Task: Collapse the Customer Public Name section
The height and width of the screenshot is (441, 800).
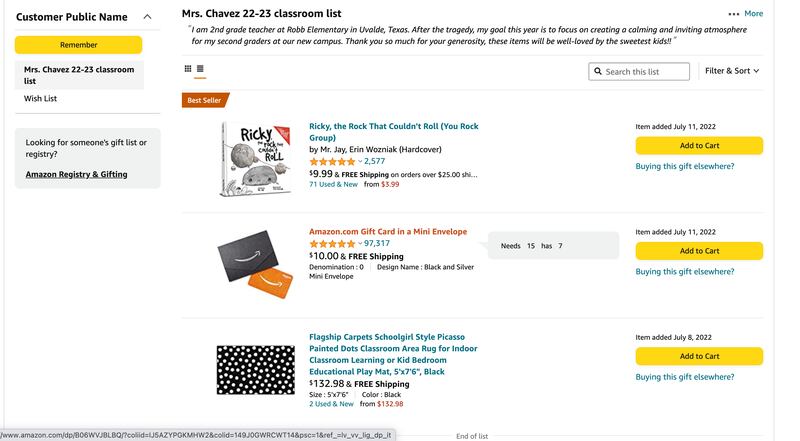Action: click(x=148, y=17)
